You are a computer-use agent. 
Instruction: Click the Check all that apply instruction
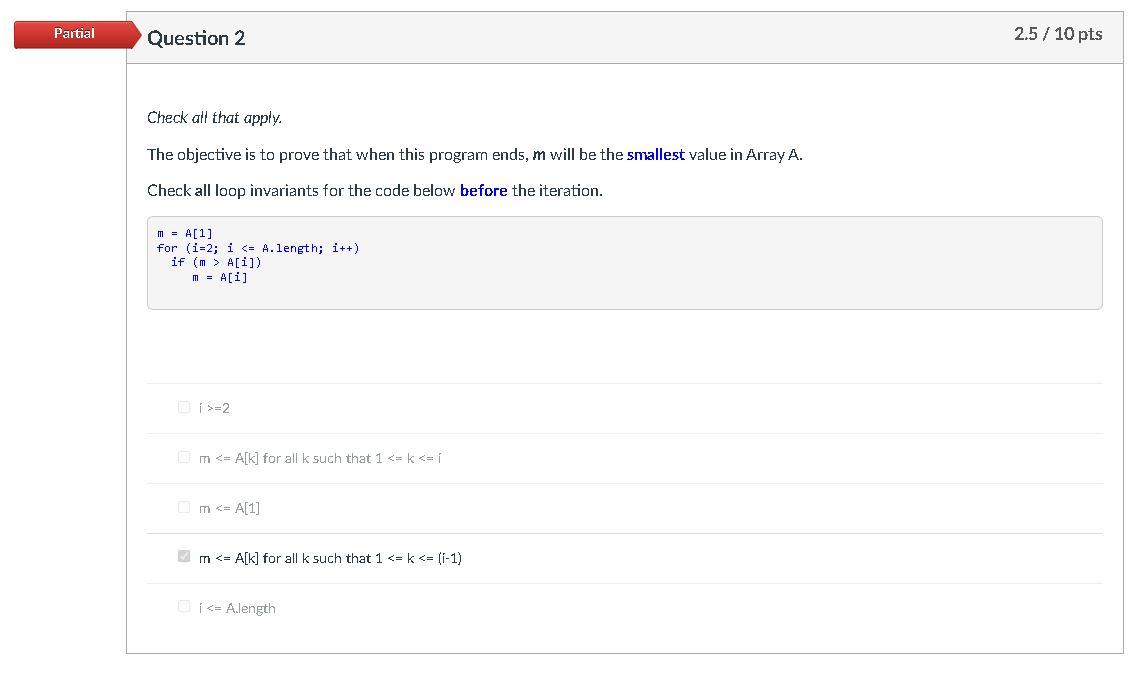214,118
